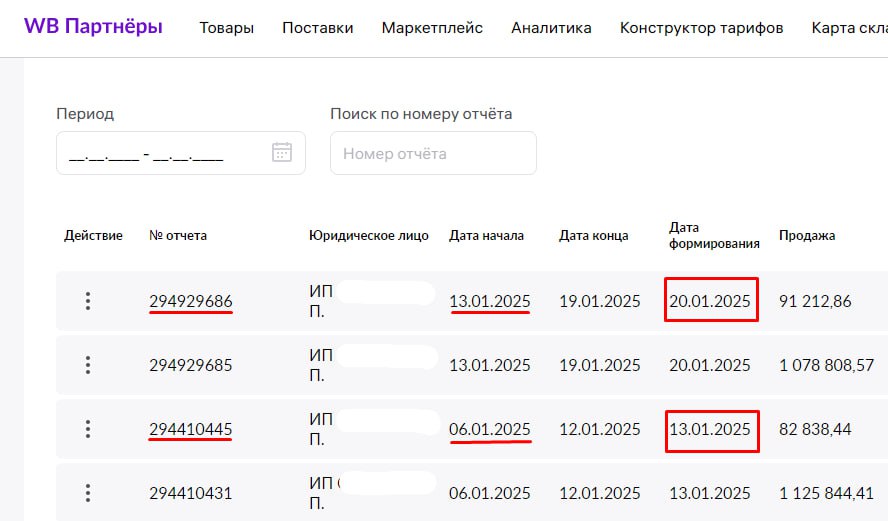This screenshot has width=888, height=521.
Task: Open actions menu for report 294929686
Action: [x=88, y=301]
